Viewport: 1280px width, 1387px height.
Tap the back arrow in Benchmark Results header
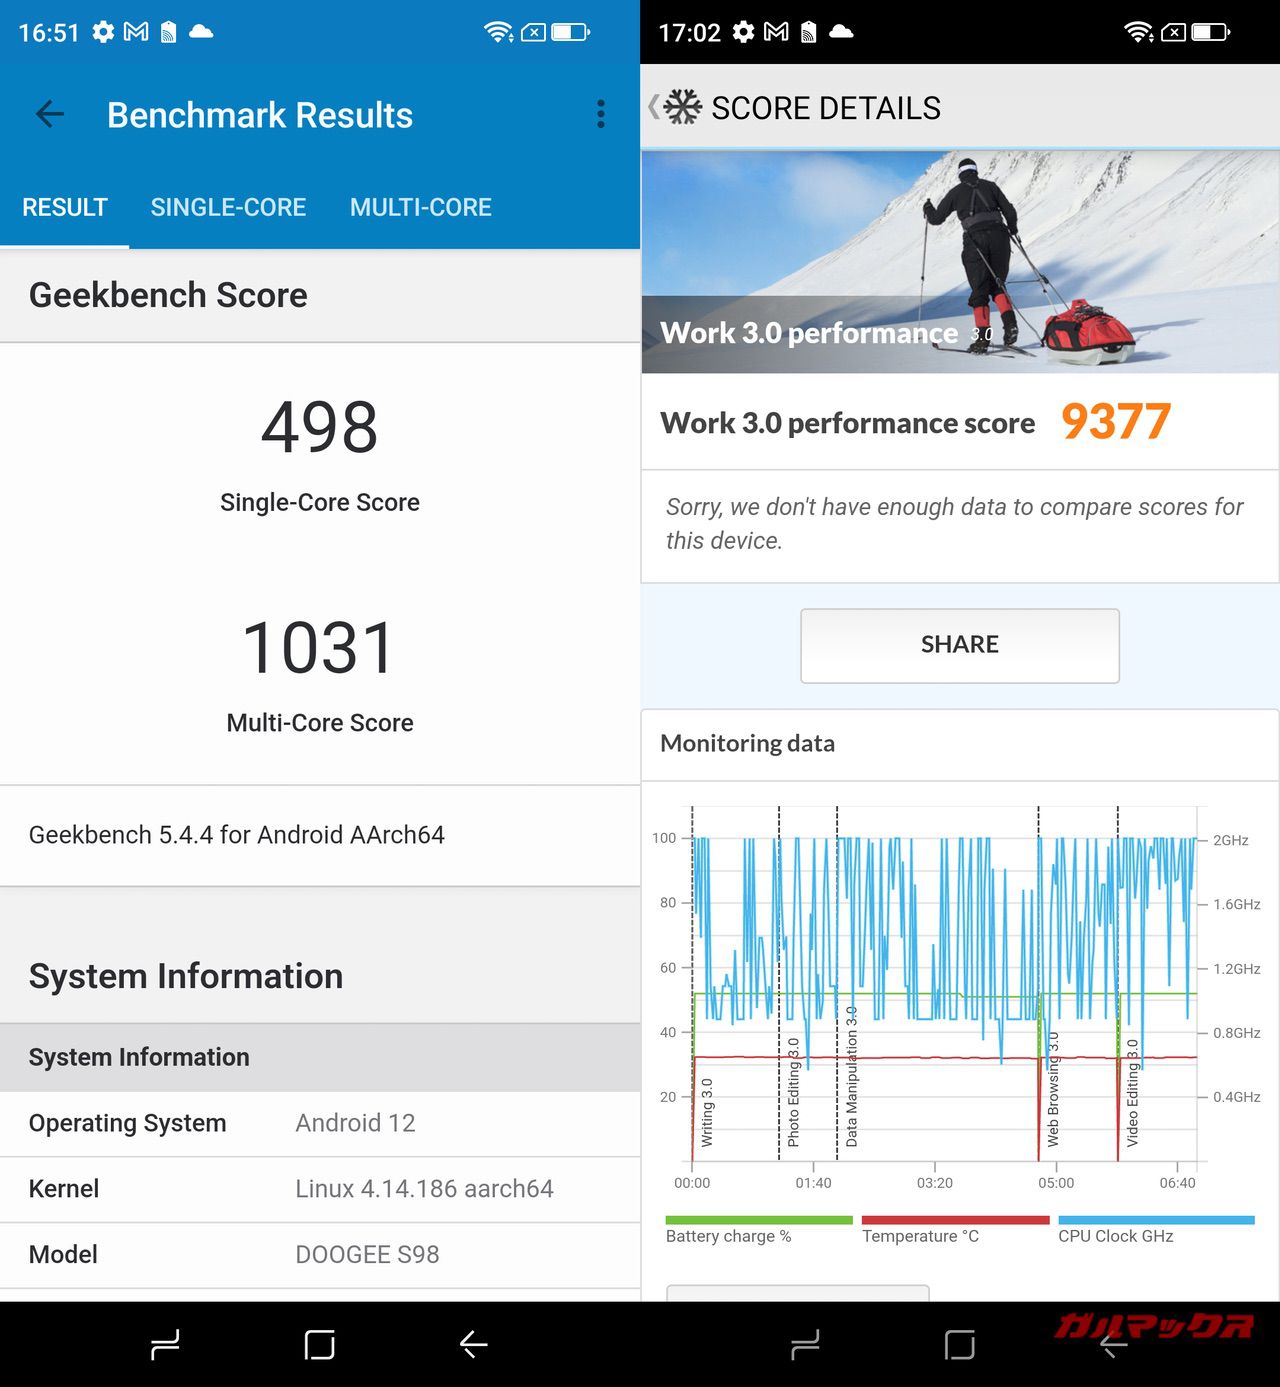pyautogui.click(x=50, y=114)
